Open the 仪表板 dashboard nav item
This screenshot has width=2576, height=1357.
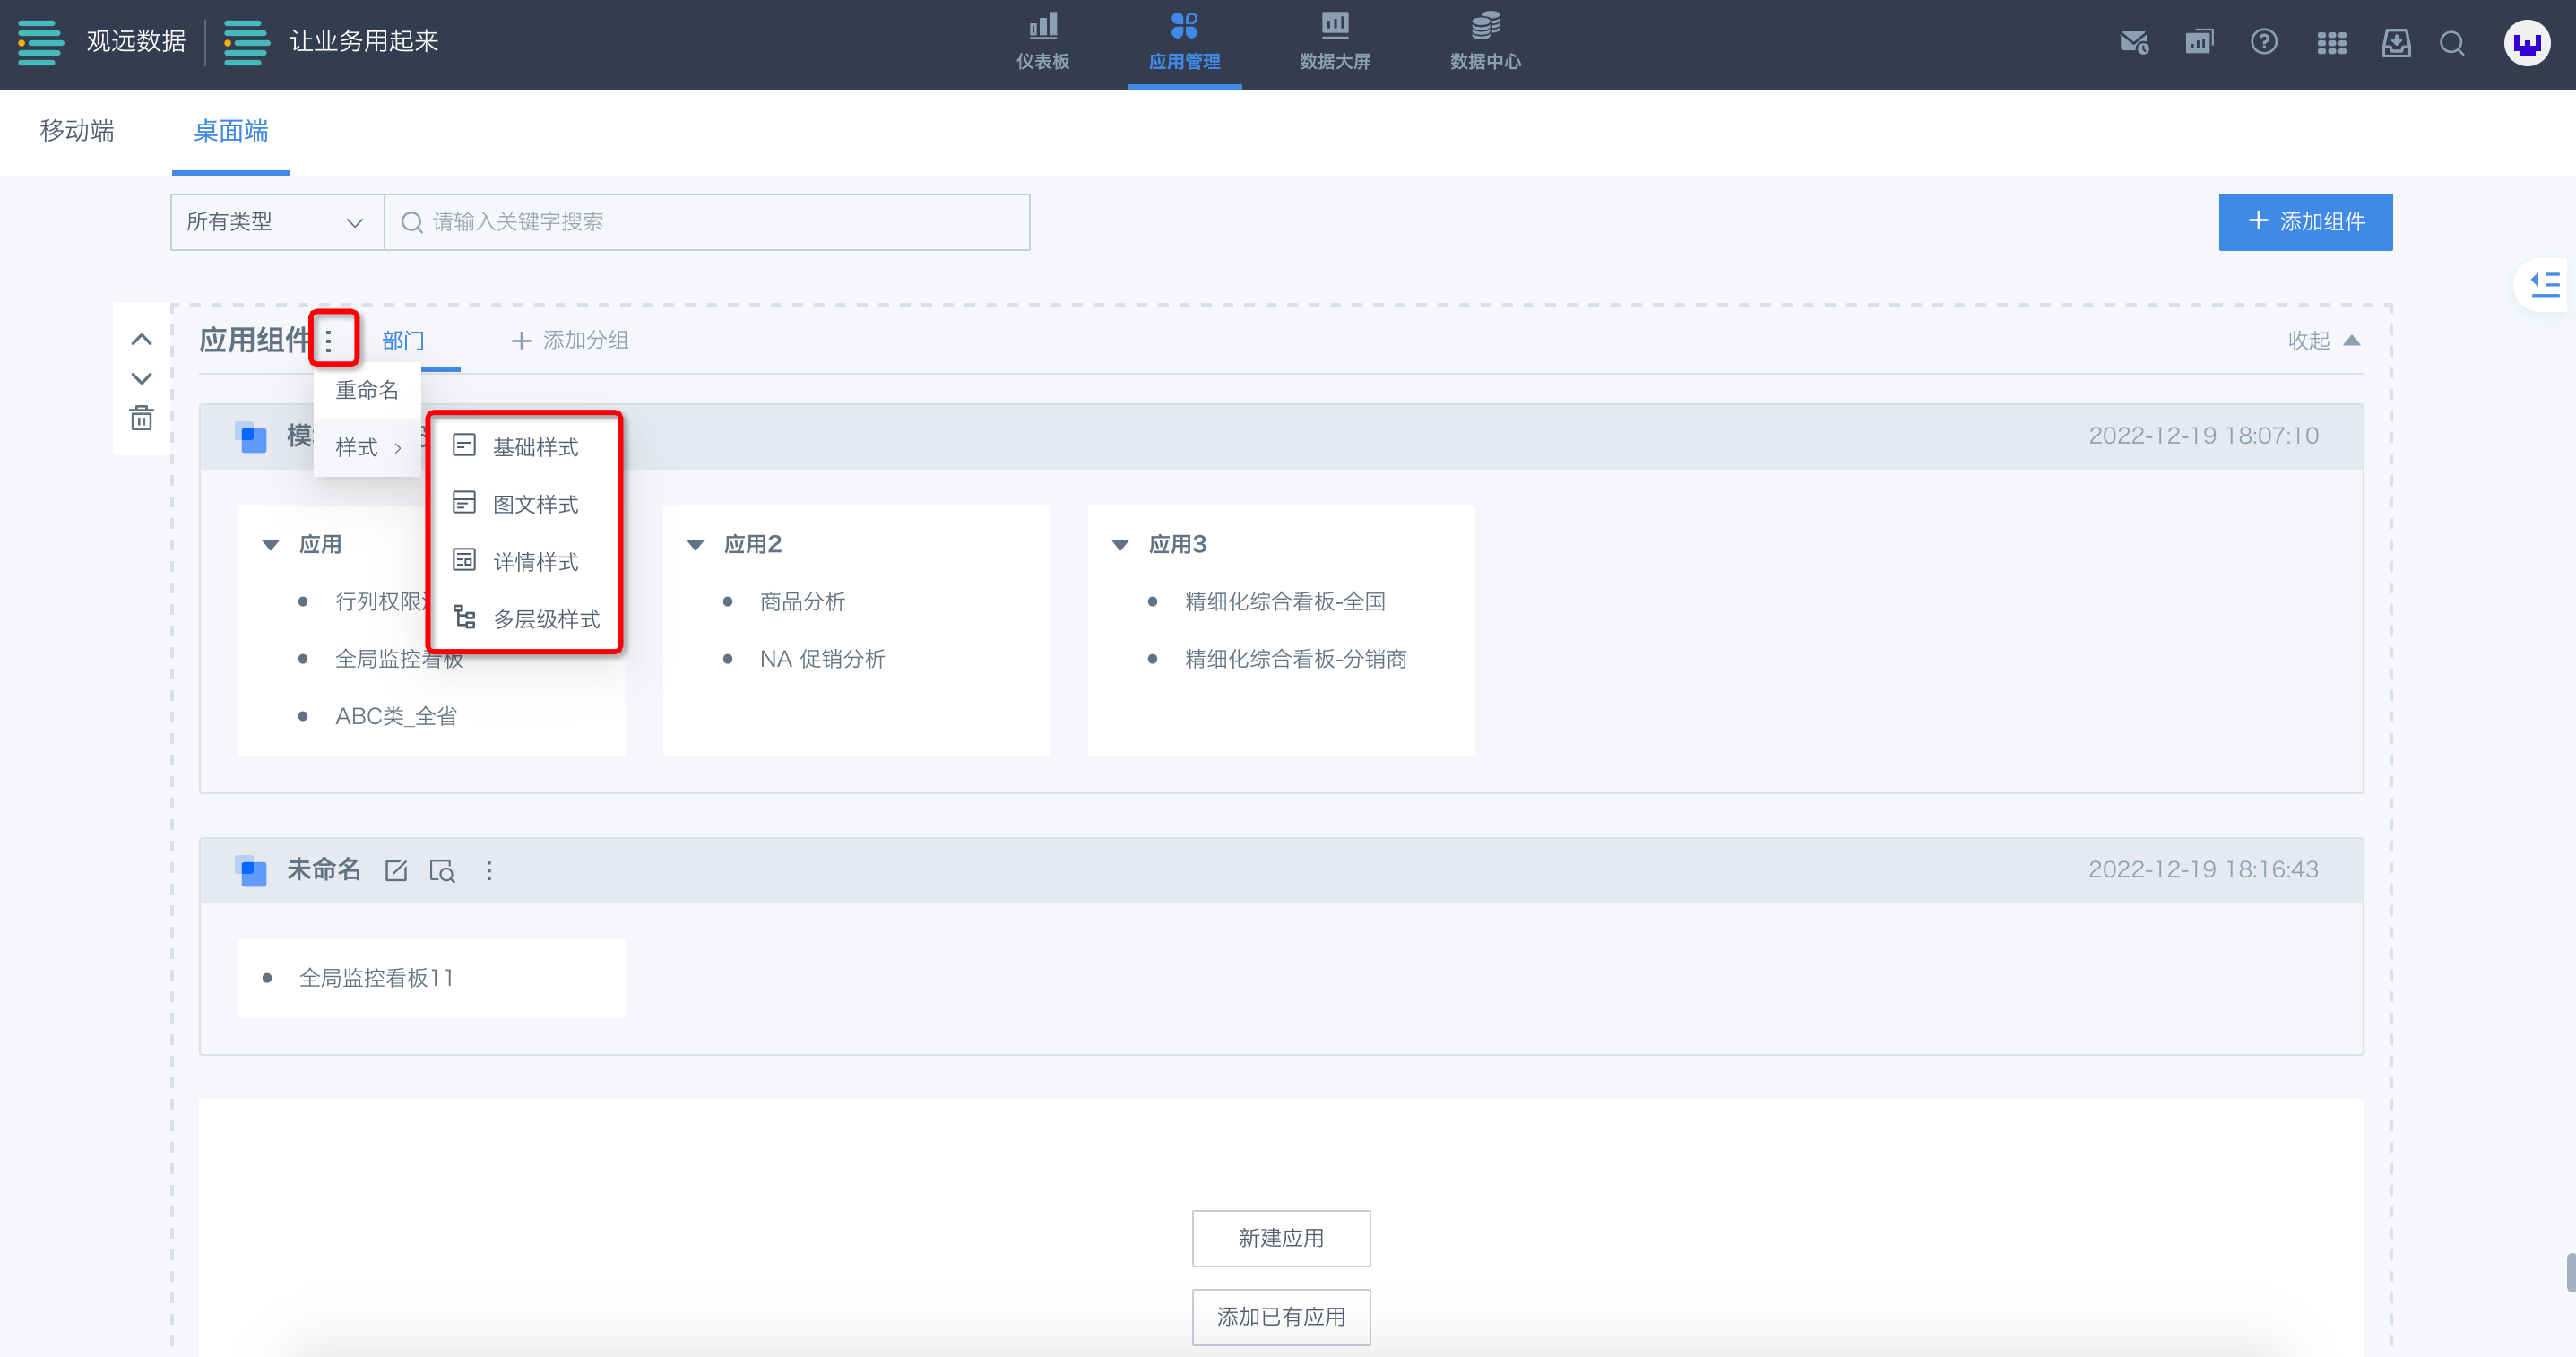click(x=1042, y=42)
